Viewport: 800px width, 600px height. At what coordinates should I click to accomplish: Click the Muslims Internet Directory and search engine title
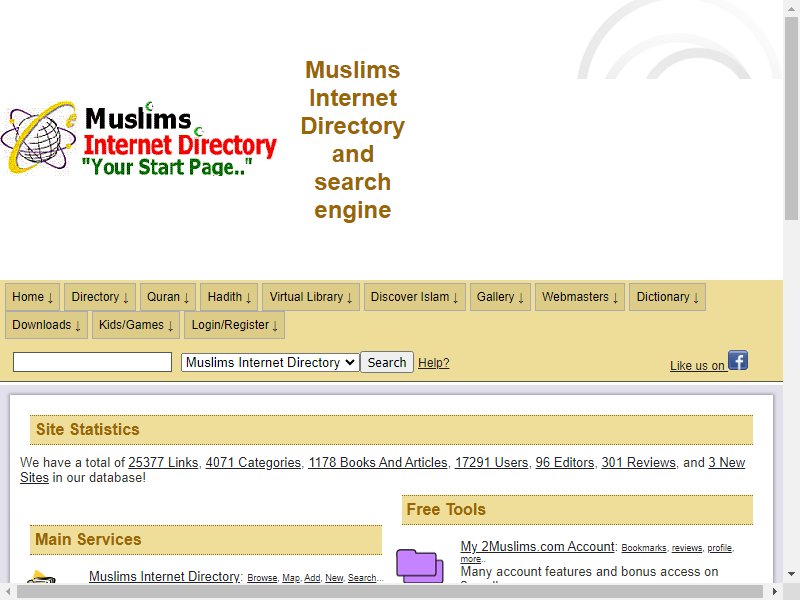353,140
